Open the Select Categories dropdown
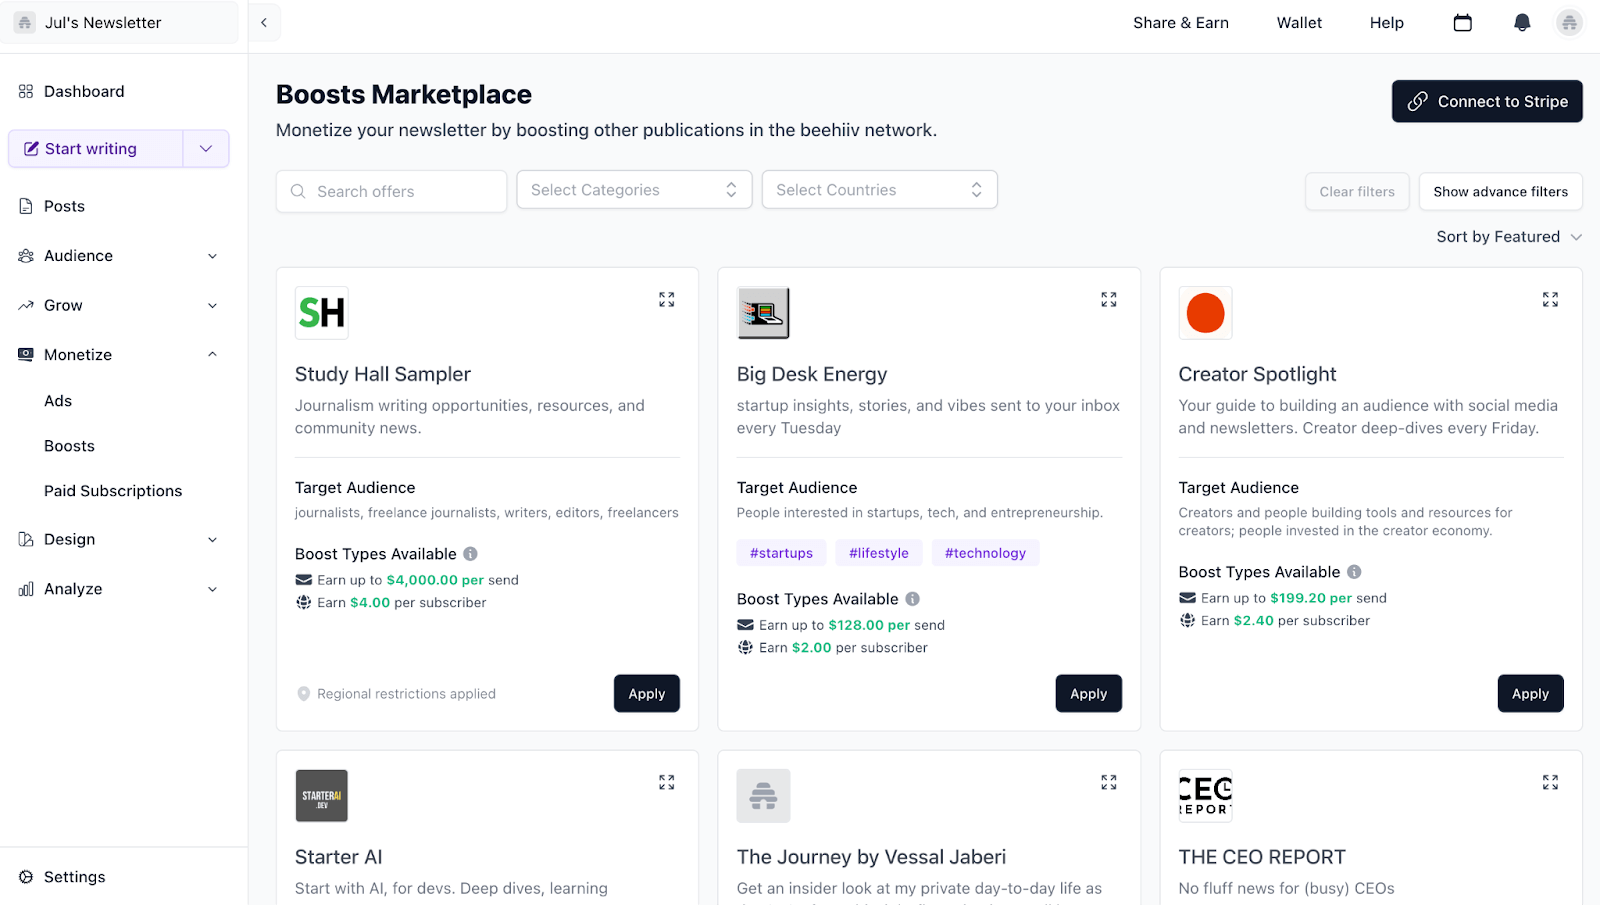Image resolution: width=1600 pixels, height=905 pixels. pos(634,190)
